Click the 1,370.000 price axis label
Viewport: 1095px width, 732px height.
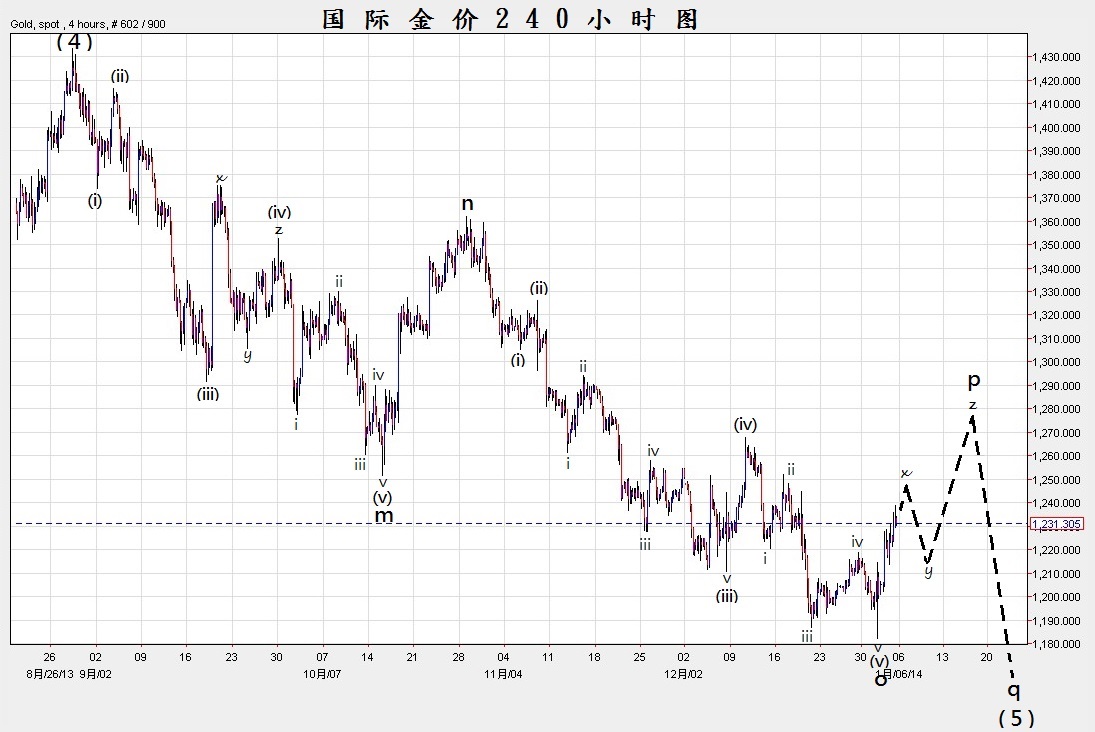pos(1056,198)
